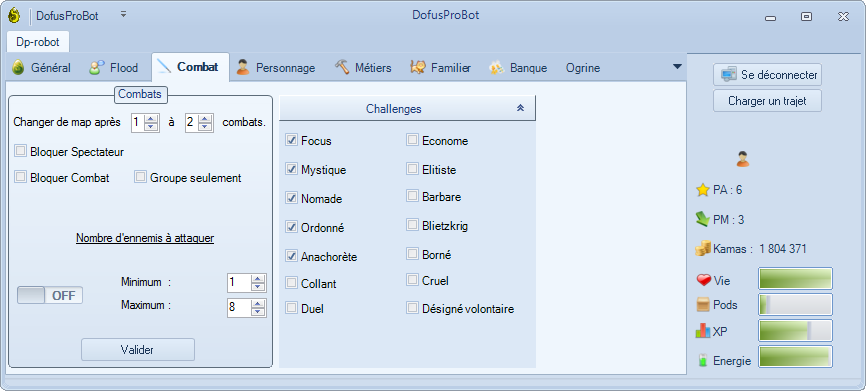The image size is (866, 391).
Task: Uncheck the Focus challenge checkbox
Action: (291, 140)
